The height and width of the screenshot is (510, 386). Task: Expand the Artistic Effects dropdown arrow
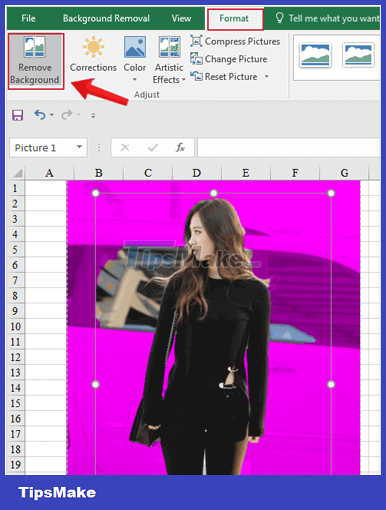(x=184, y=80)
